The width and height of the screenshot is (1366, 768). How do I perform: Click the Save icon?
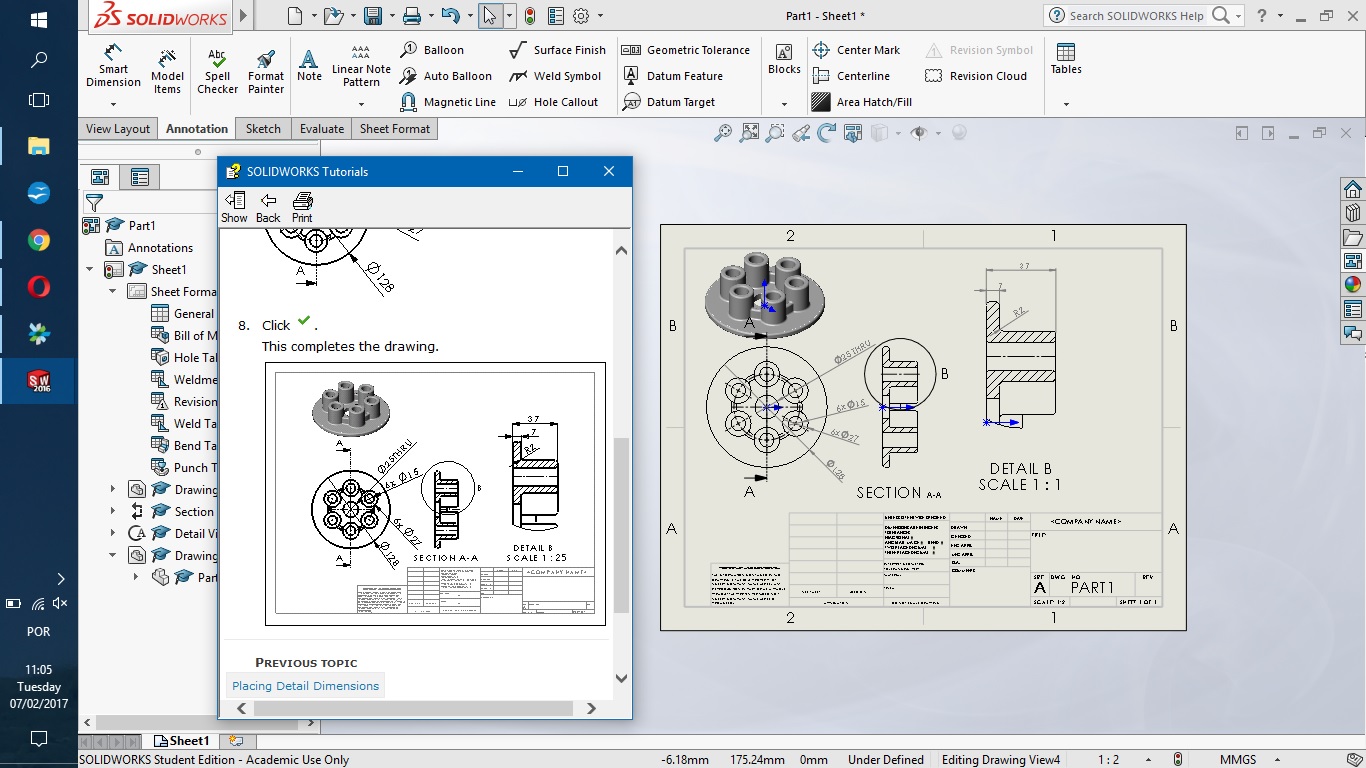click(x=373, y=16)
